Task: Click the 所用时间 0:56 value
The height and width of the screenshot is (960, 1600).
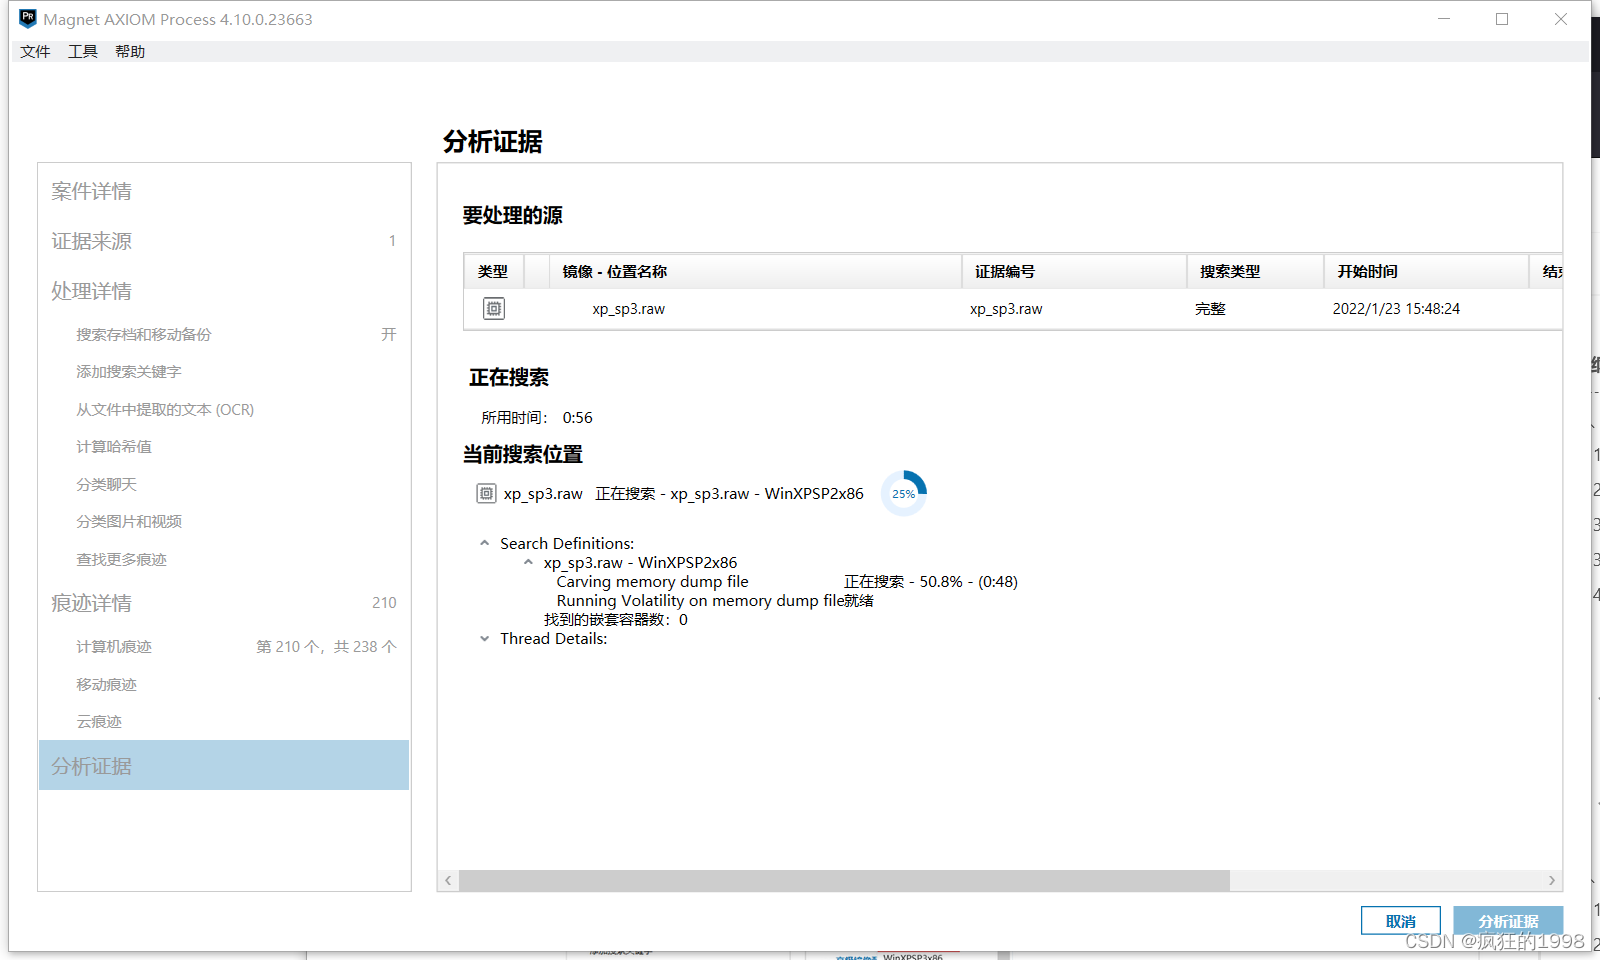Action: pos(577,418)
